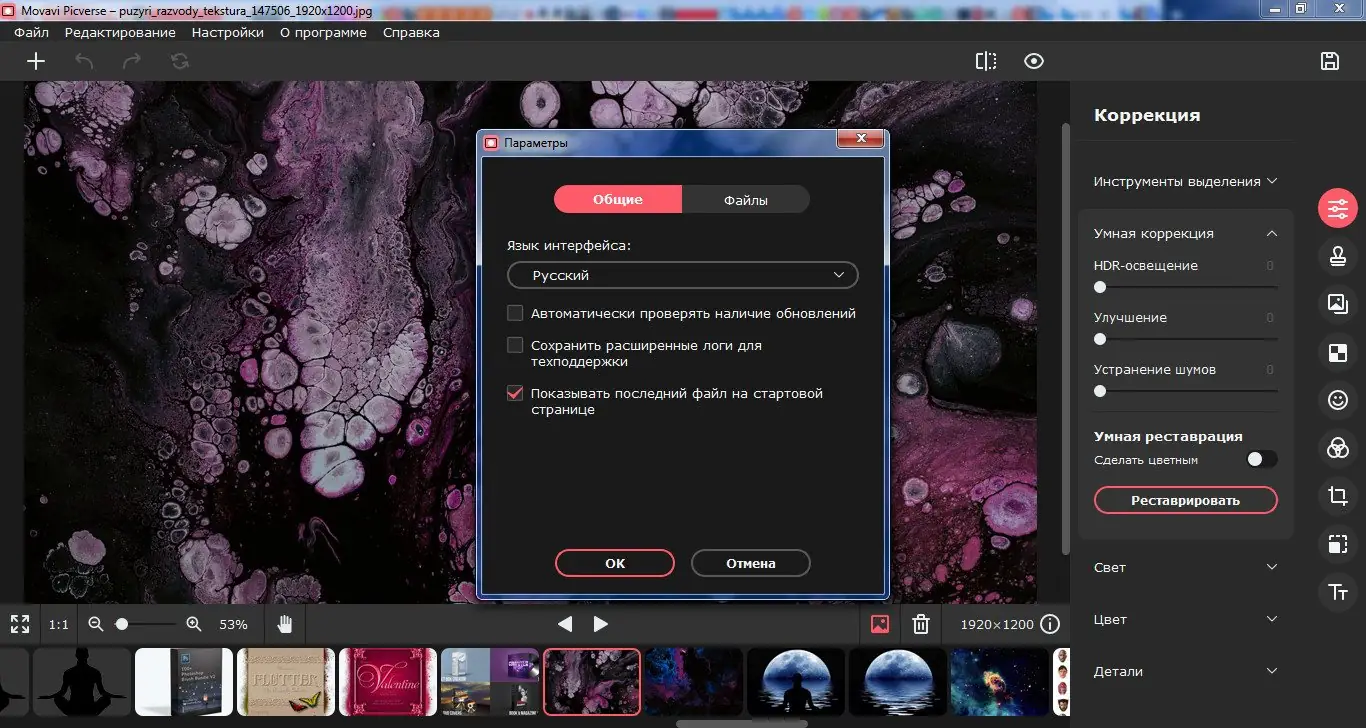Select the meditating silhouette thumbnail without moon

click(x=82, y=682)
